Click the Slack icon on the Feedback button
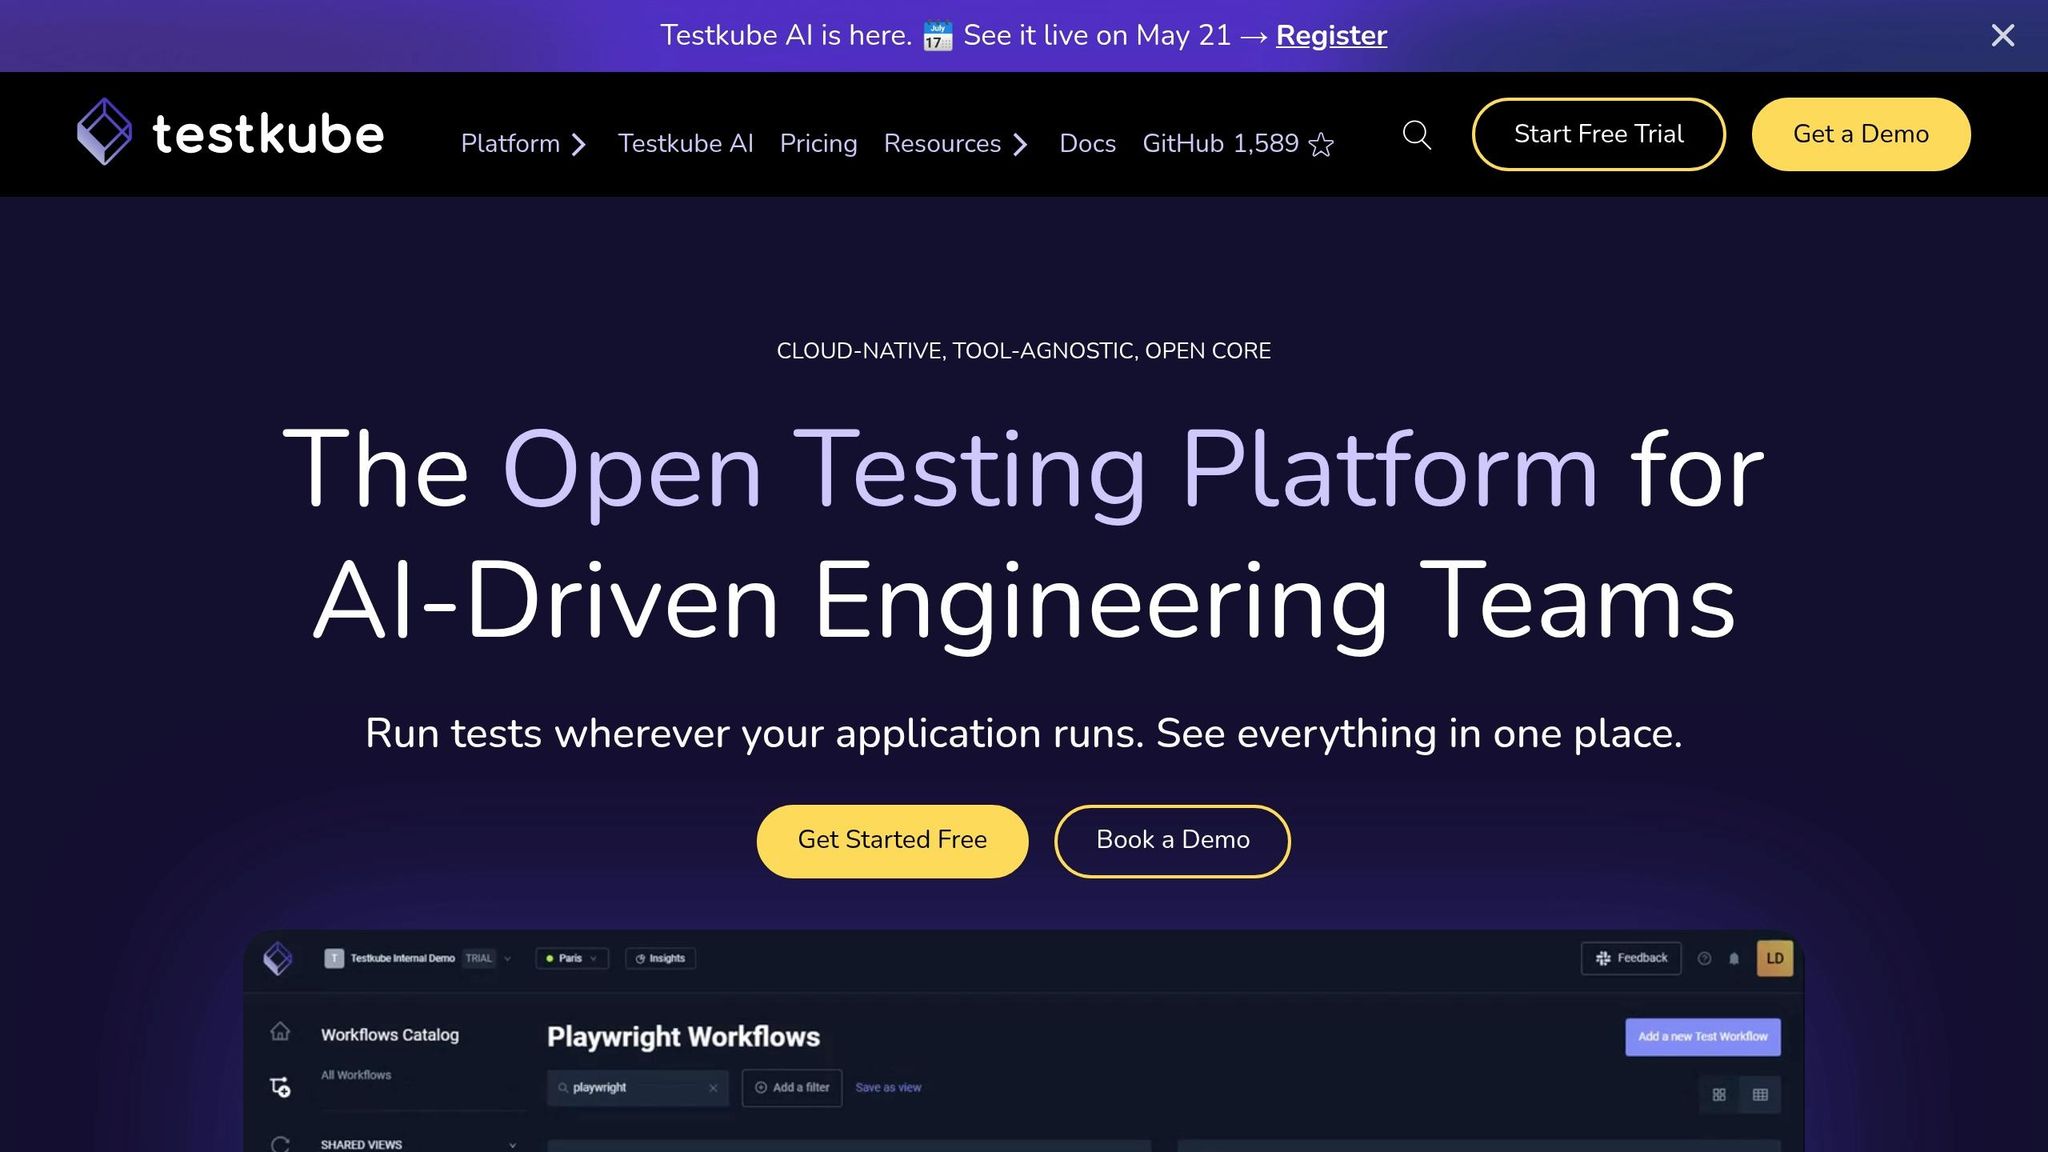Image resolution: width=2048 pixels, height=1152 pixels. [1603, 958]
